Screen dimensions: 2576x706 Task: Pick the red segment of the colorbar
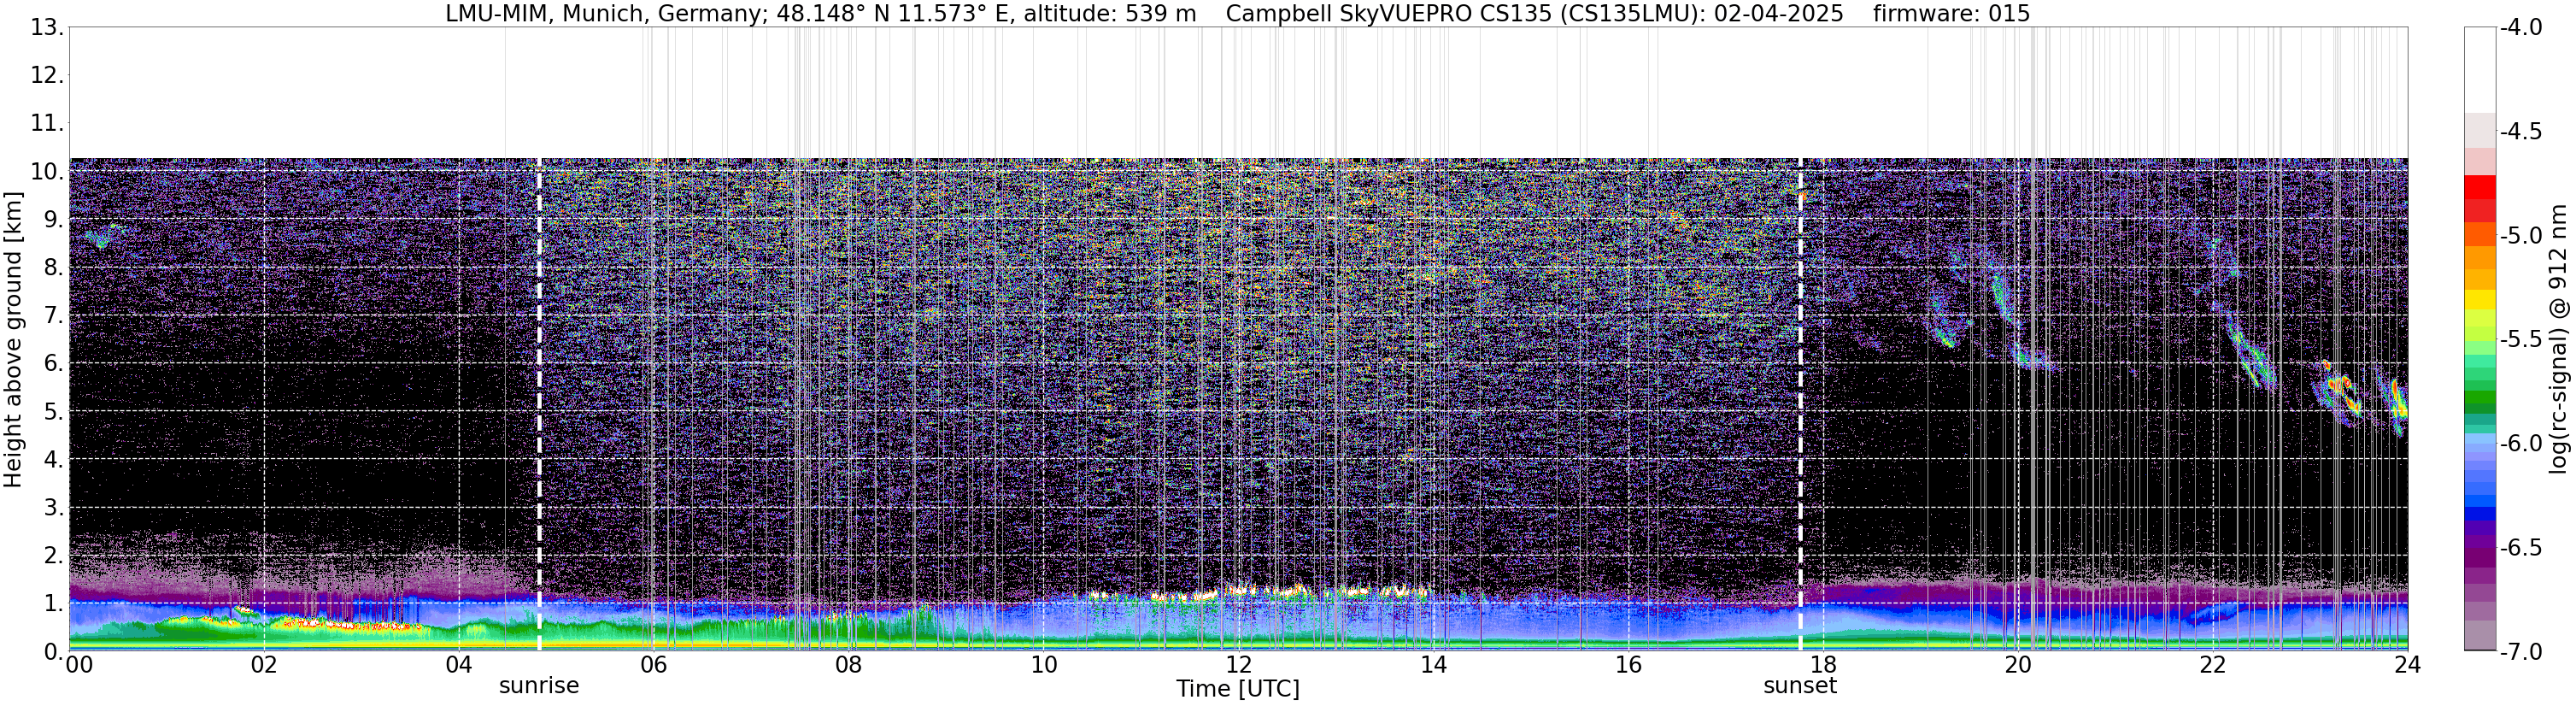[2479, 187]
